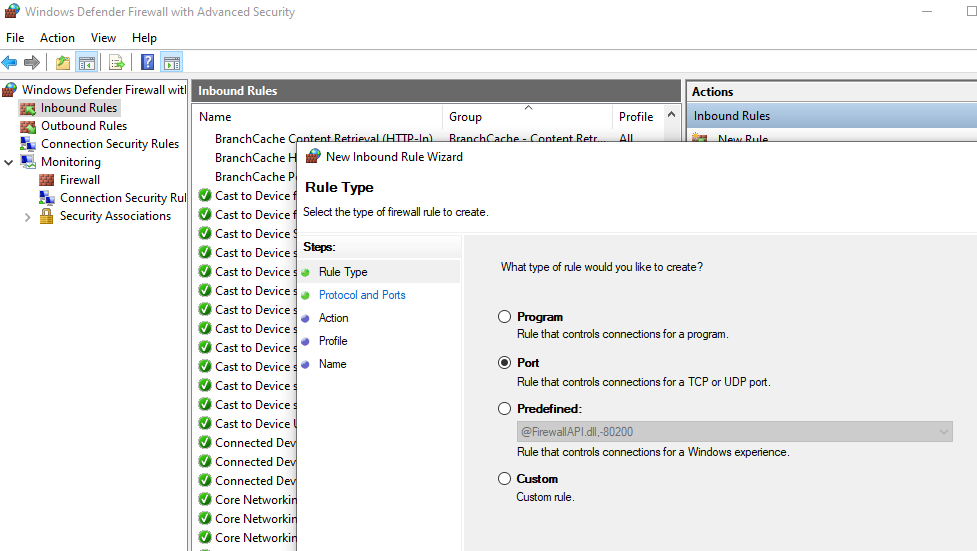Click the BranchCache H rule row
The image size is (977, 551).
click(255, 158)
